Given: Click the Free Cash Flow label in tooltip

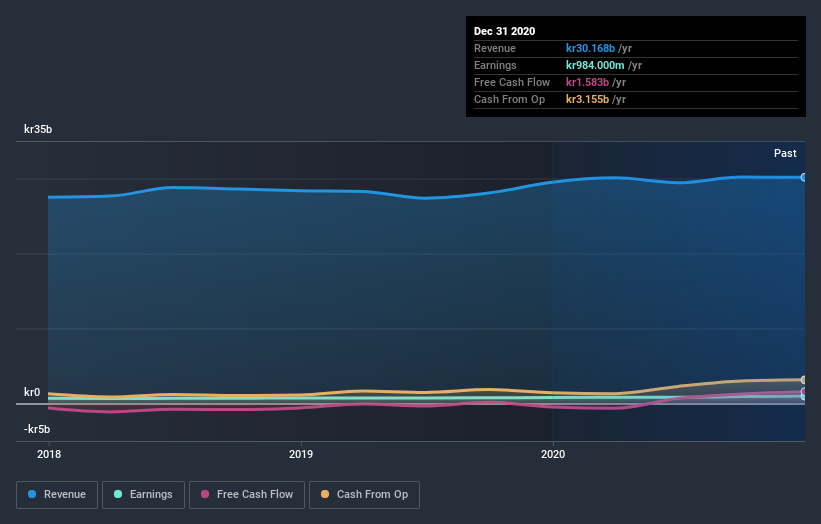Looking at the screenshot, I should coord(512,82).
